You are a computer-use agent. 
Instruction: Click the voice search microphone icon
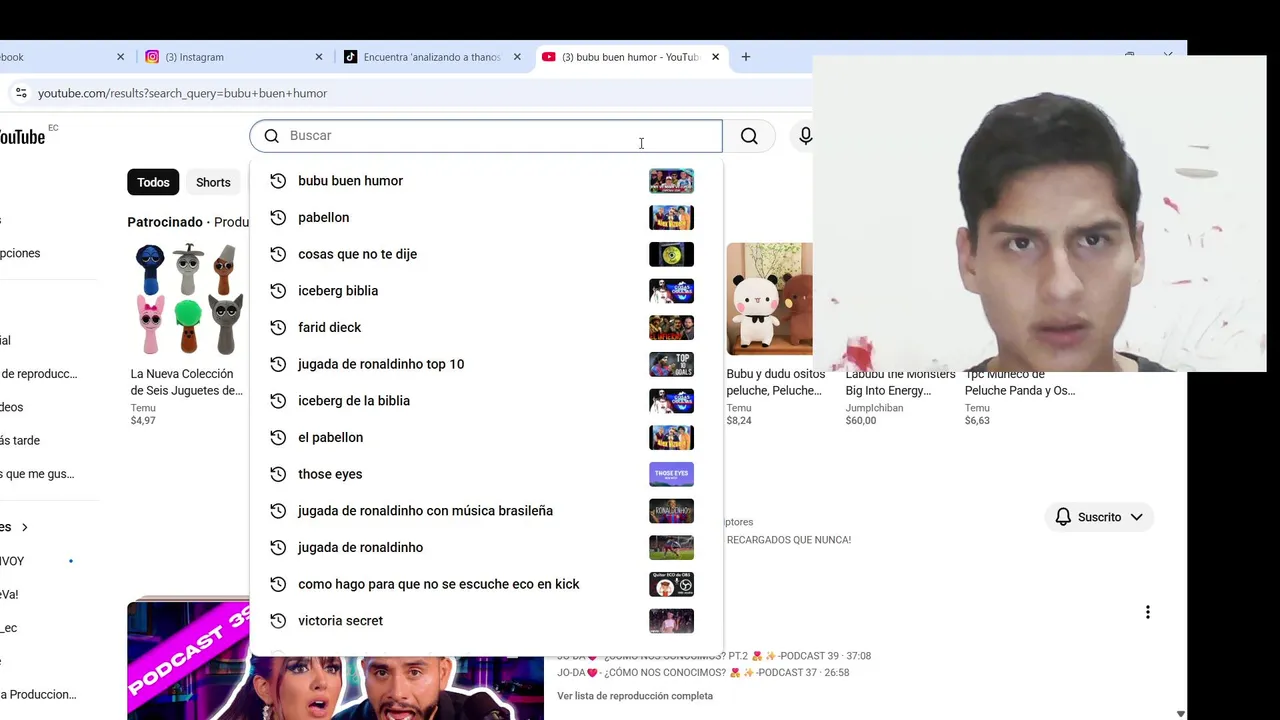tap(805, 136)
